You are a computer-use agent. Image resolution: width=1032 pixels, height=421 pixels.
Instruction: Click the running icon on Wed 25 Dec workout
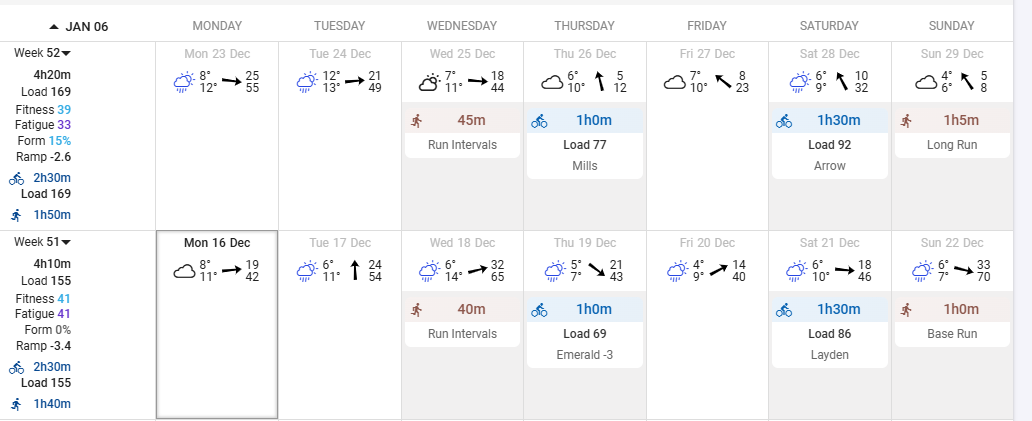point(417,121)
